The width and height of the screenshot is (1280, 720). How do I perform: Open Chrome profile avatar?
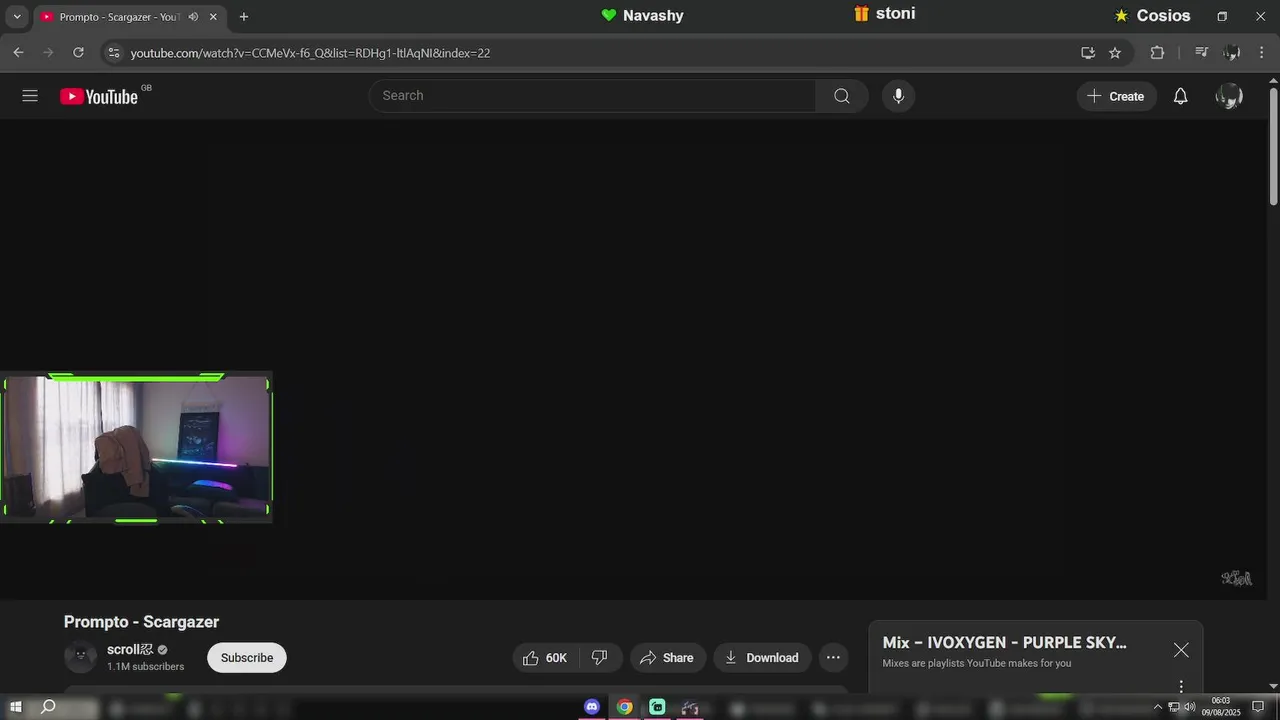(x=1232, y=53)
